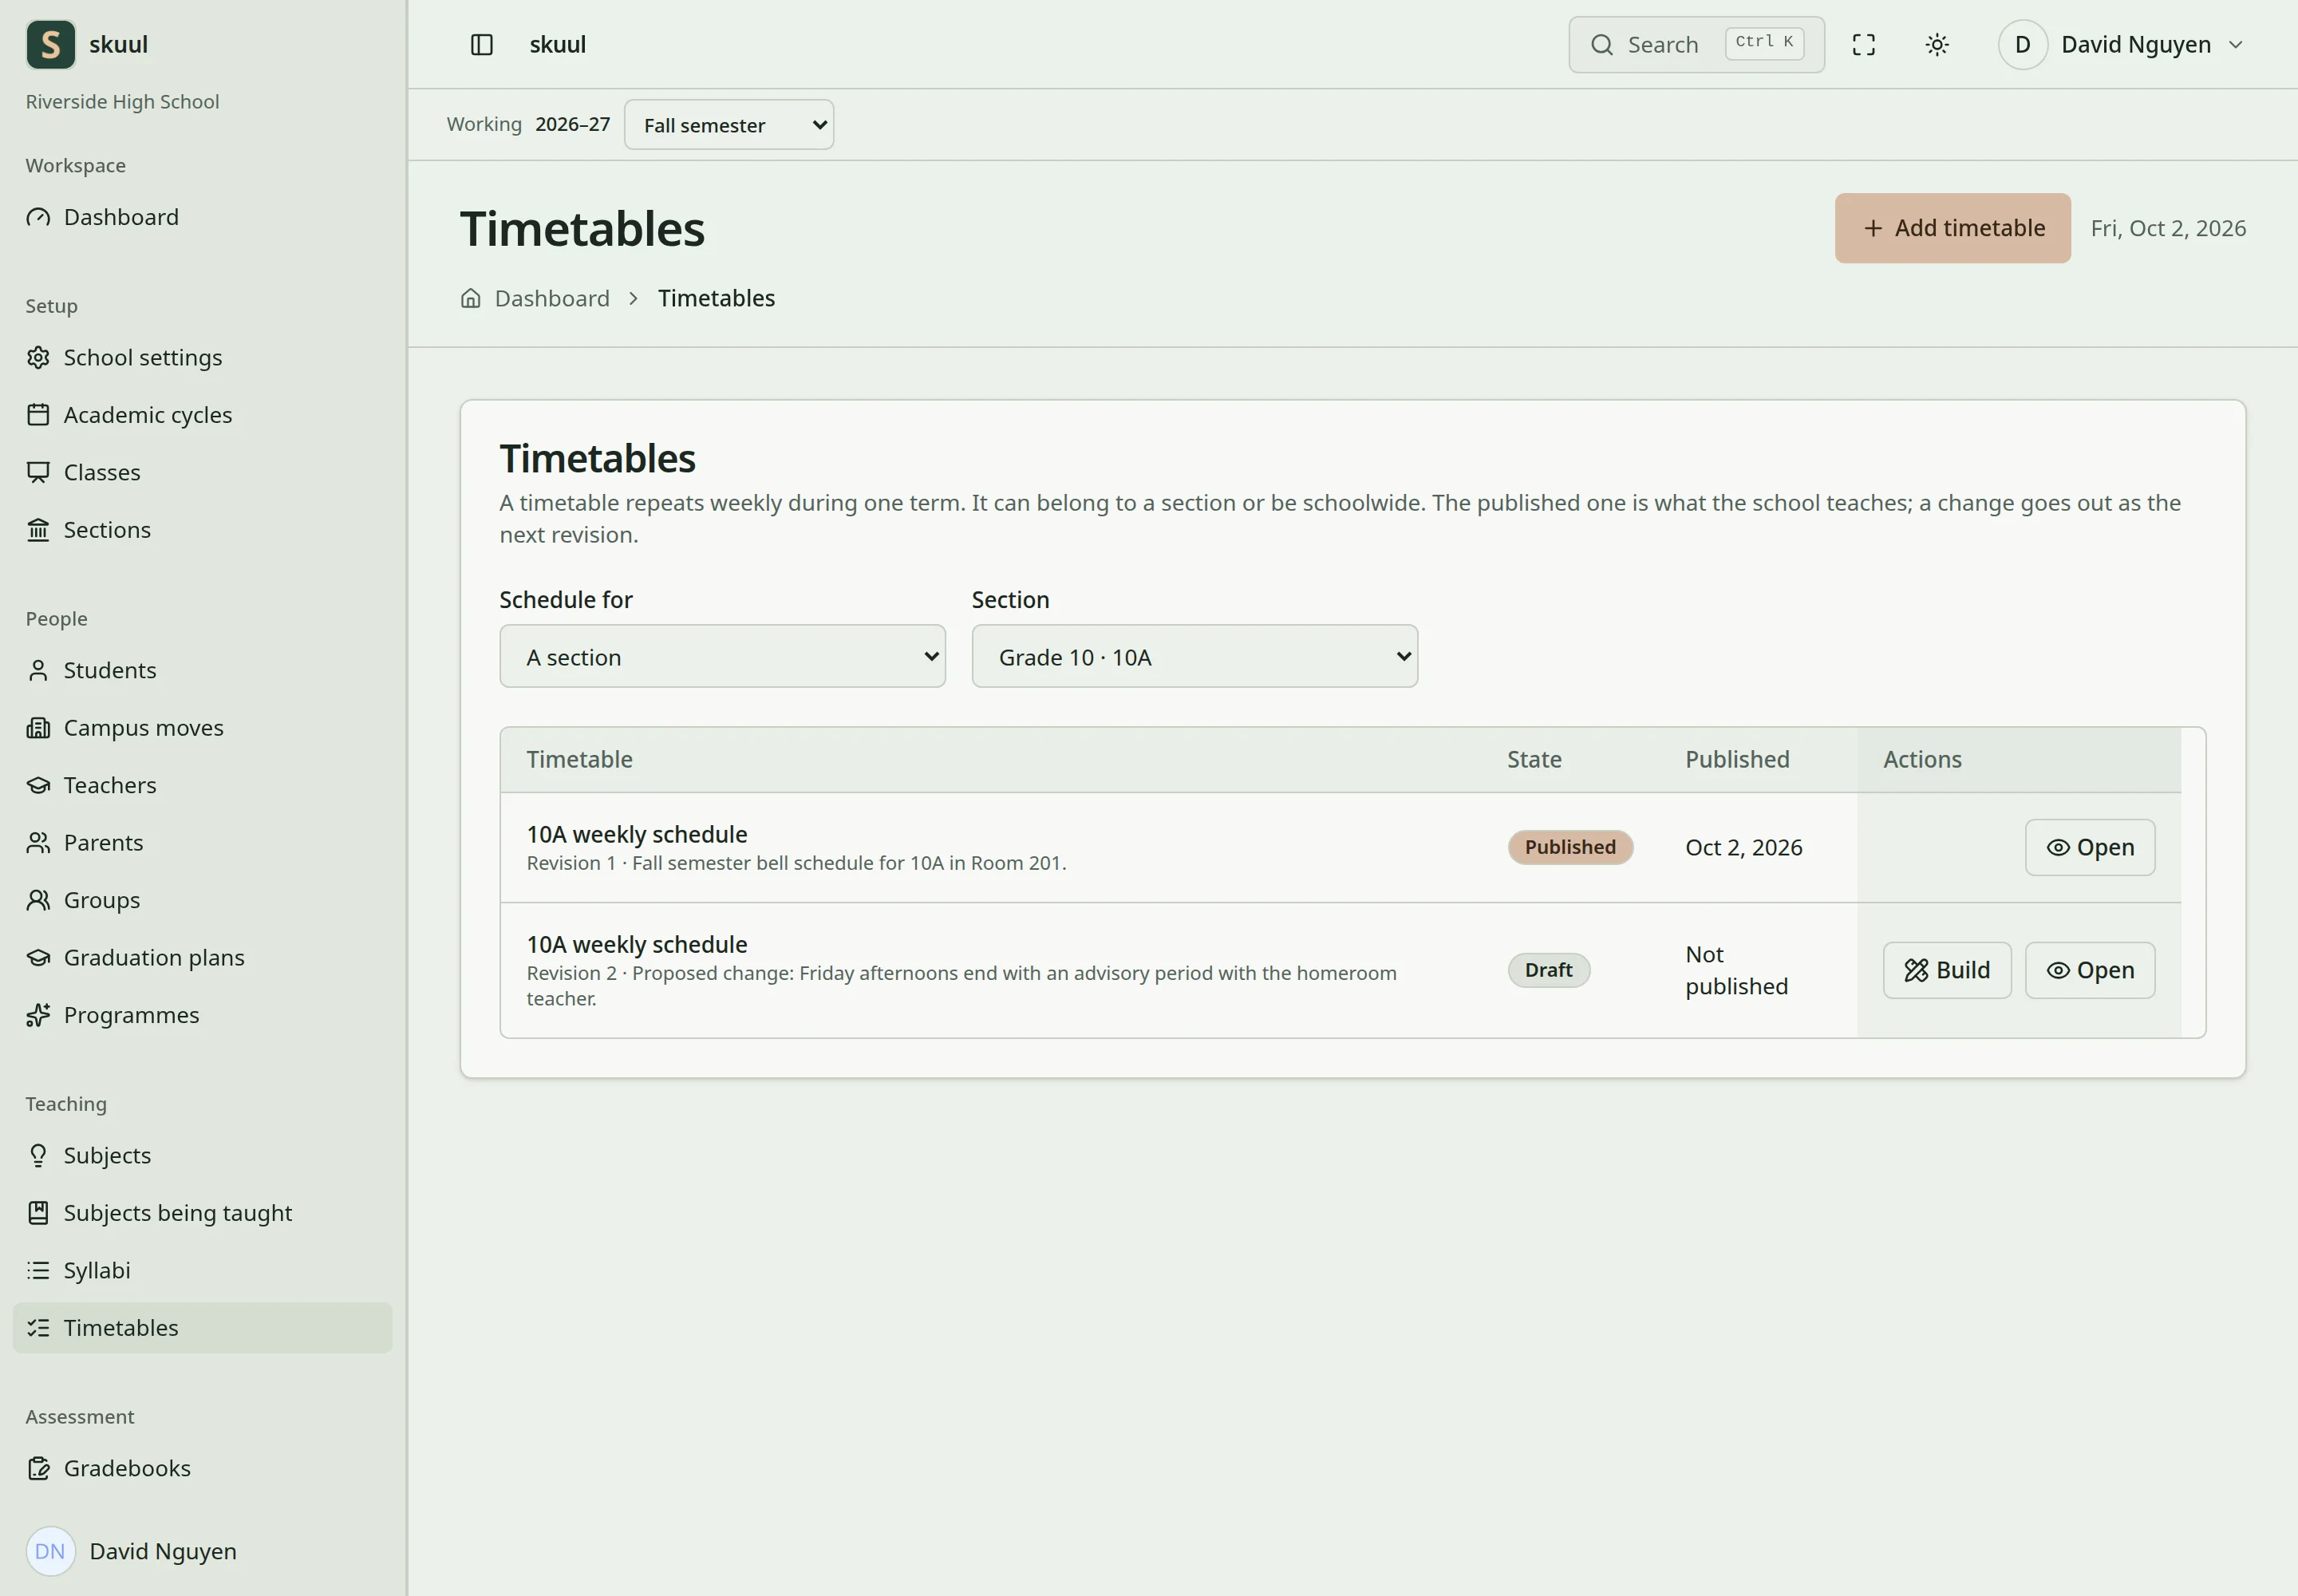Viewport: 2298px width, 1596px height.
Task: Open David Nguyen user menu dropdown
Action: [x=2122, y=45]
